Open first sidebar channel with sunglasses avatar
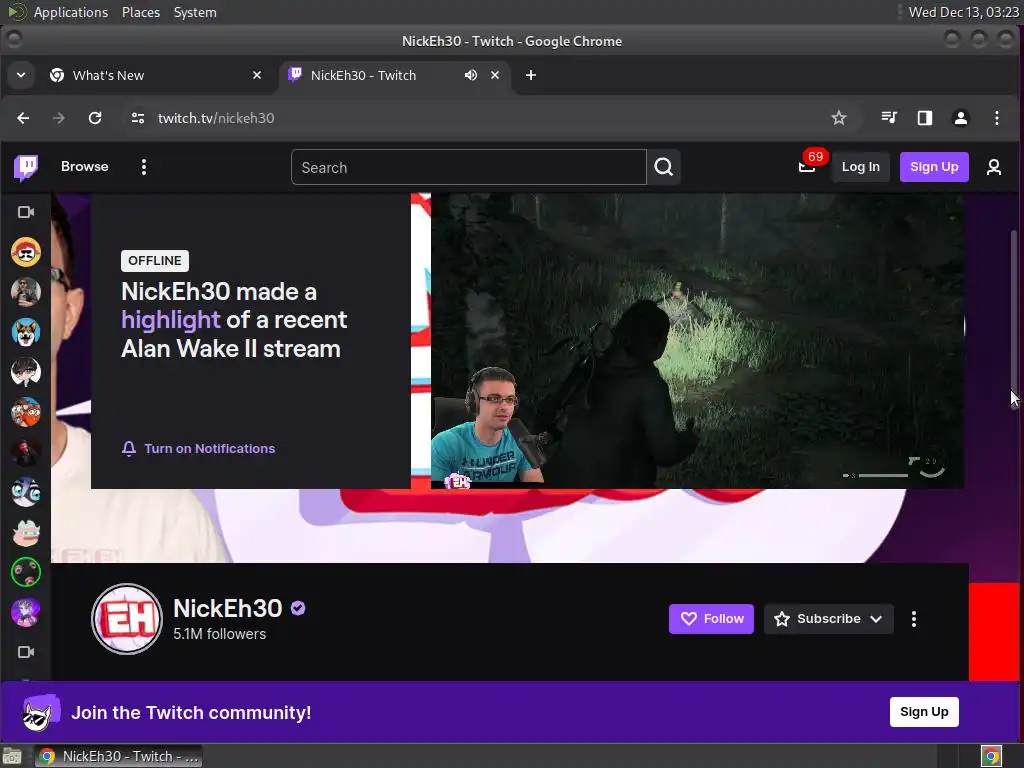1024x768 pixels. click(x=26, y=252)
